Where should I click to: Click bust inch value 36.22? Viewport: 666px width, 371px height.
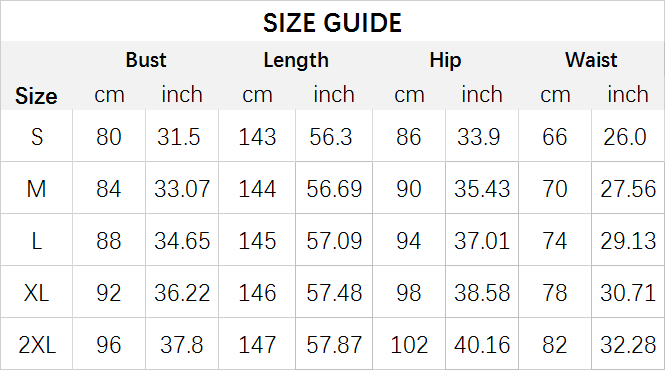[182, 293]
